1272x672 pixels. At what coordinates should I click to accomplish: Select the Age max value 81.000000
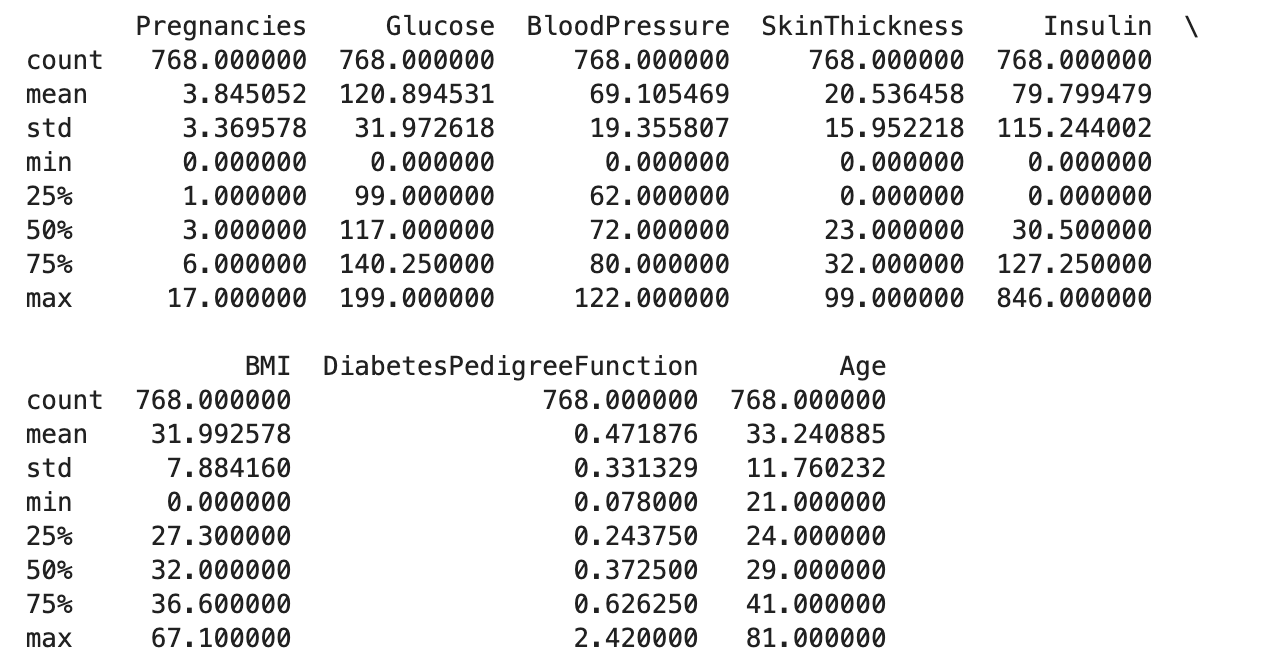816,639
